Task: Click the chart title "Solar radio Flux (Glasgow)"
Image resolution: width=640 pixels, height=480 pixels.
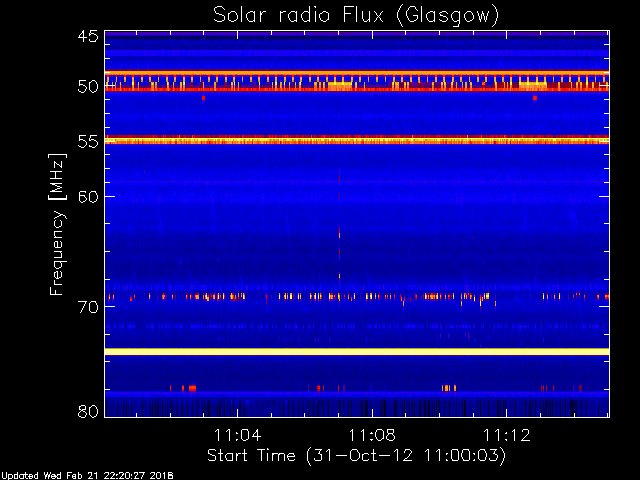Action: pyautogui.click(x=356, y=16)
